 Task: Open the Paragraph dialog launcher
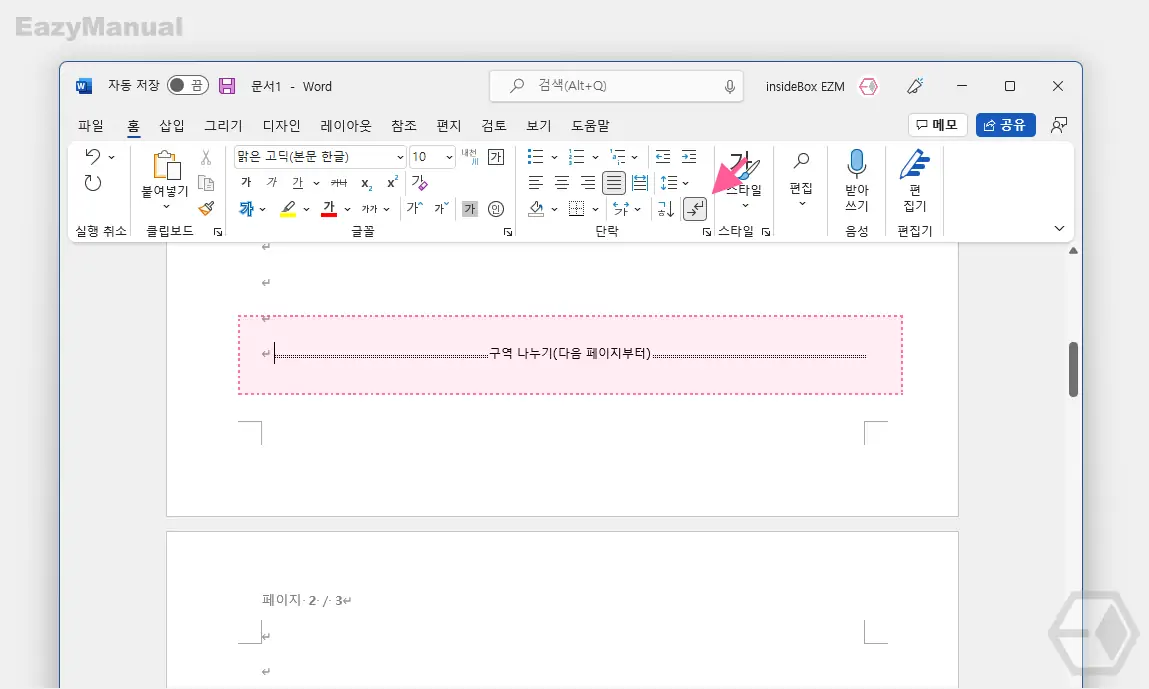point(706,232)
